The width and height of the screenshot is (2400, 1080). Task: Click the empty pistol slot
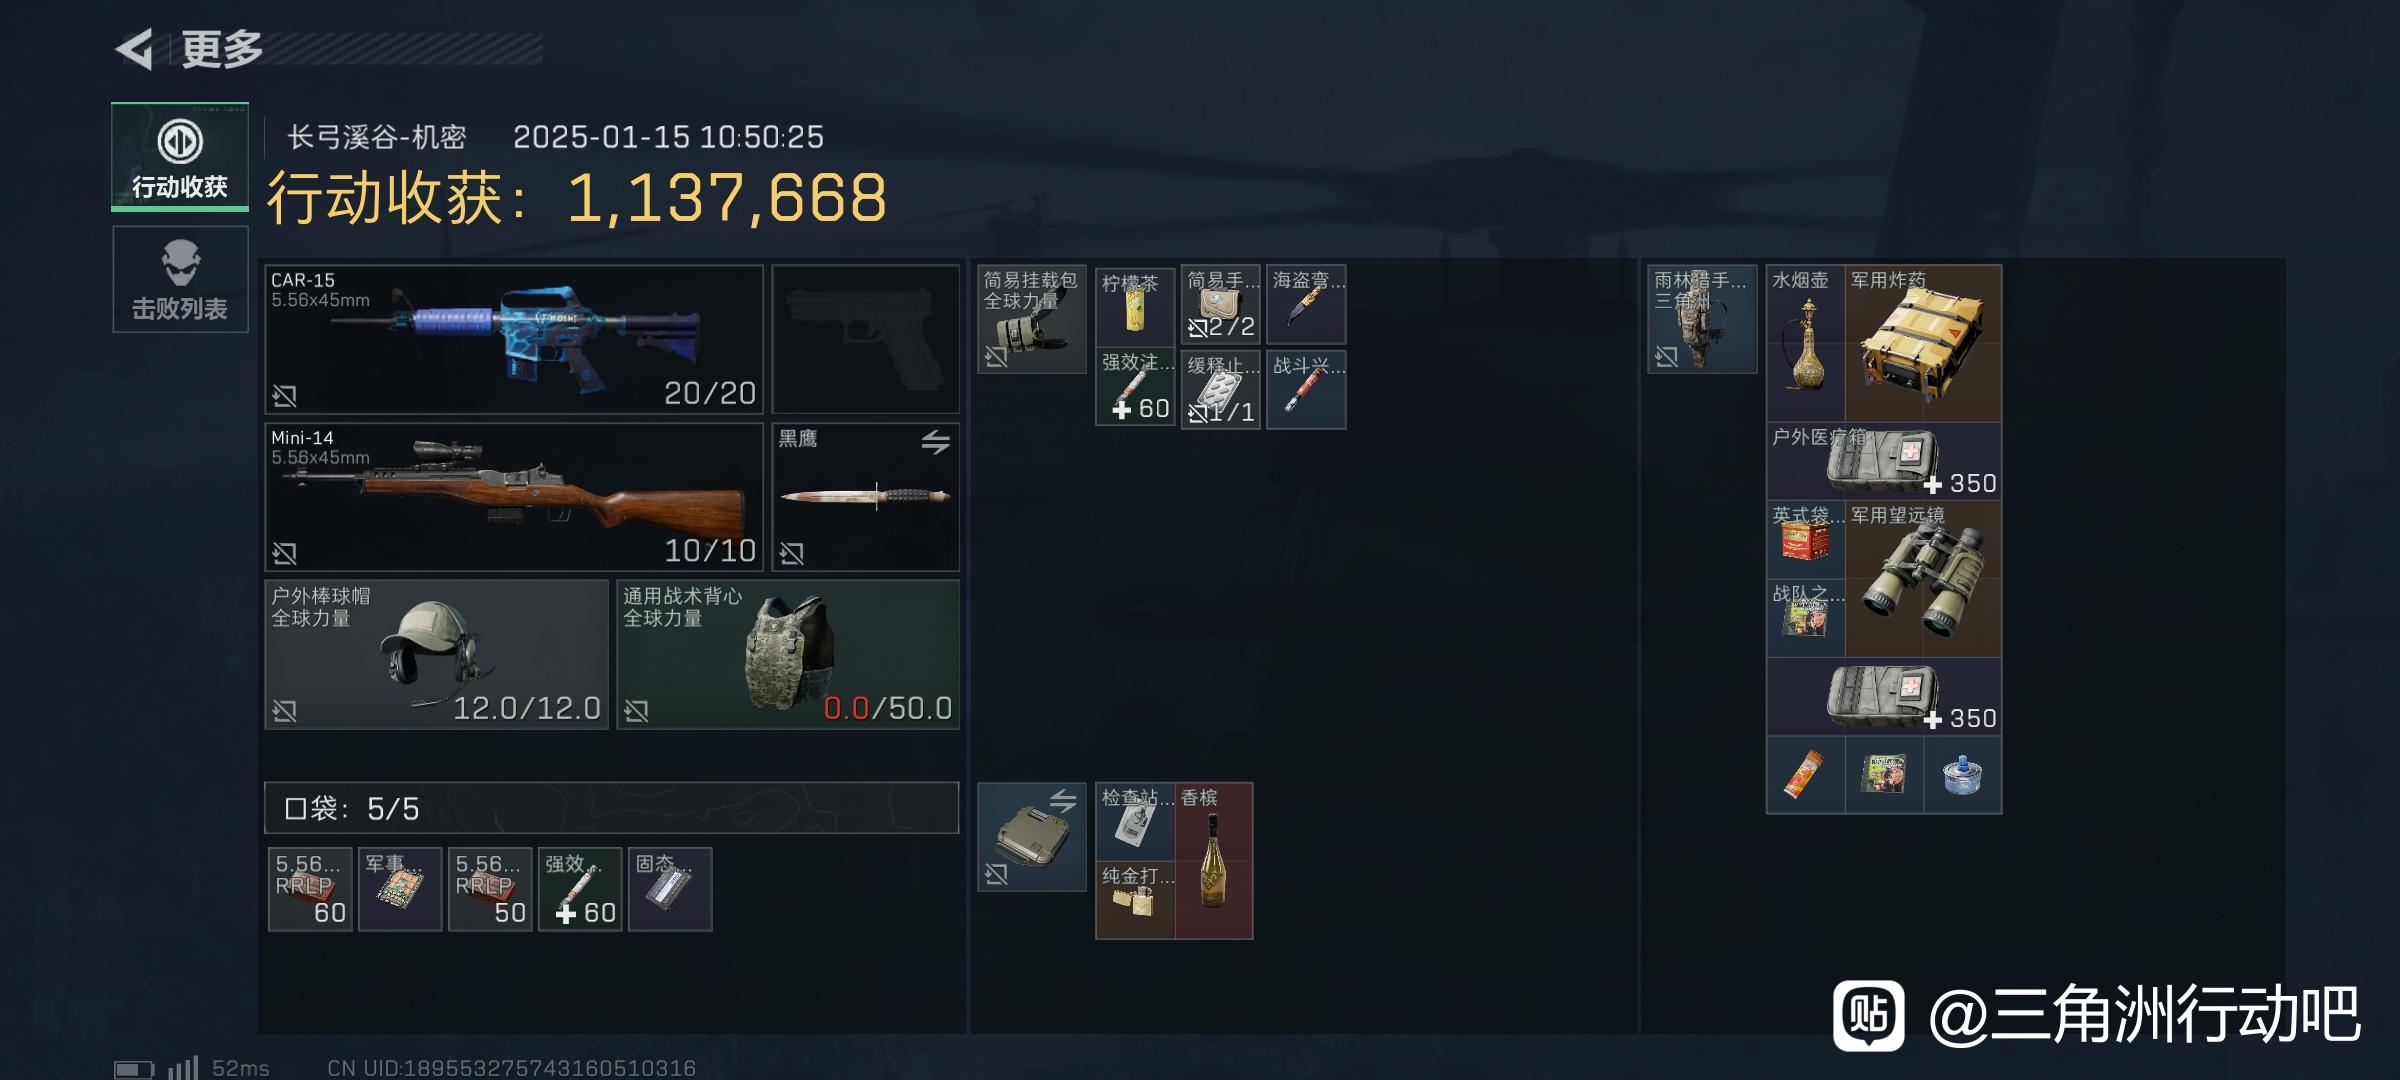(x=865, y=339)
